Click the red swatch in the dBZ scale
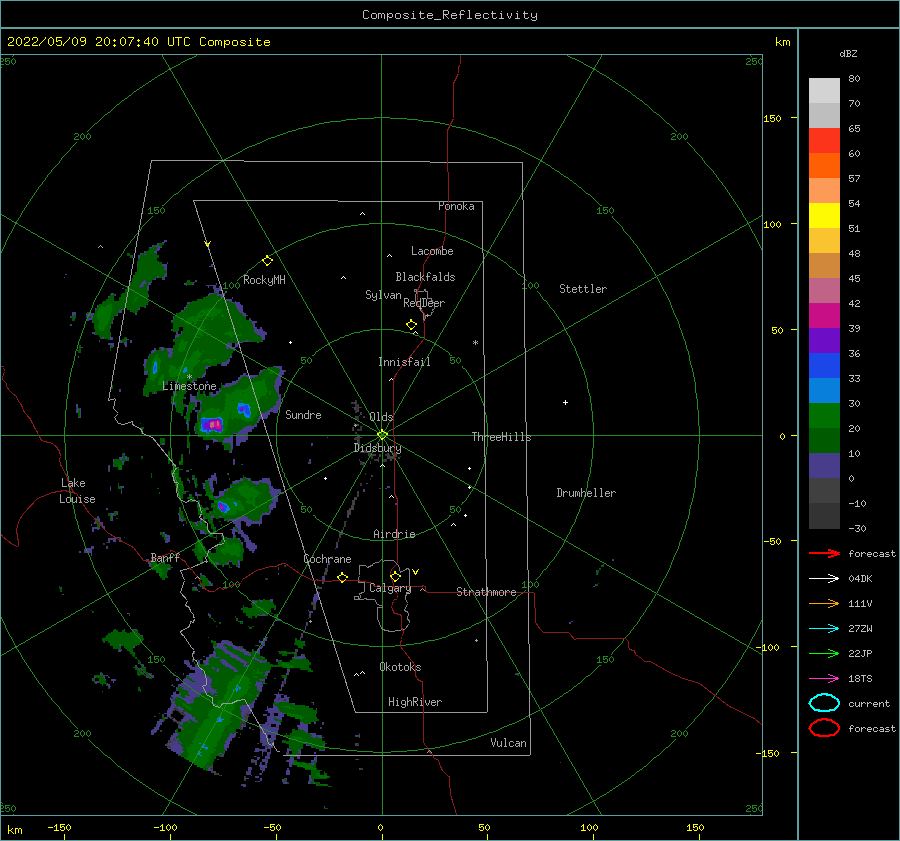This screenshot has height=841, width=900. click(x=824, y=140)
